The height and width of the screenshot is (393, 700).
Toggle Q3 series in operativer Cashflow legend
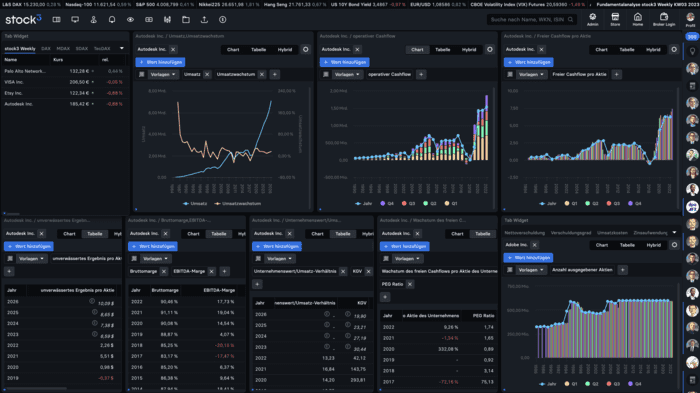pyautogui.click(x=408, y=204)
